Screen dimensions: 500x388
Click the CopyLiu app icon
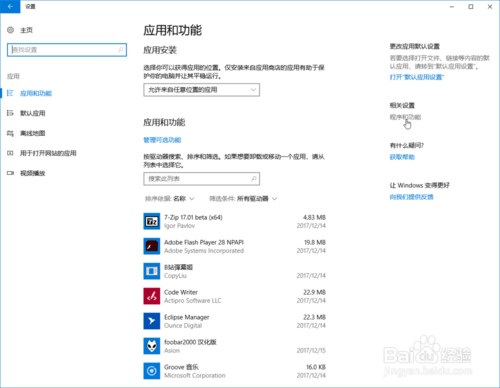click(x=152, y=271)
